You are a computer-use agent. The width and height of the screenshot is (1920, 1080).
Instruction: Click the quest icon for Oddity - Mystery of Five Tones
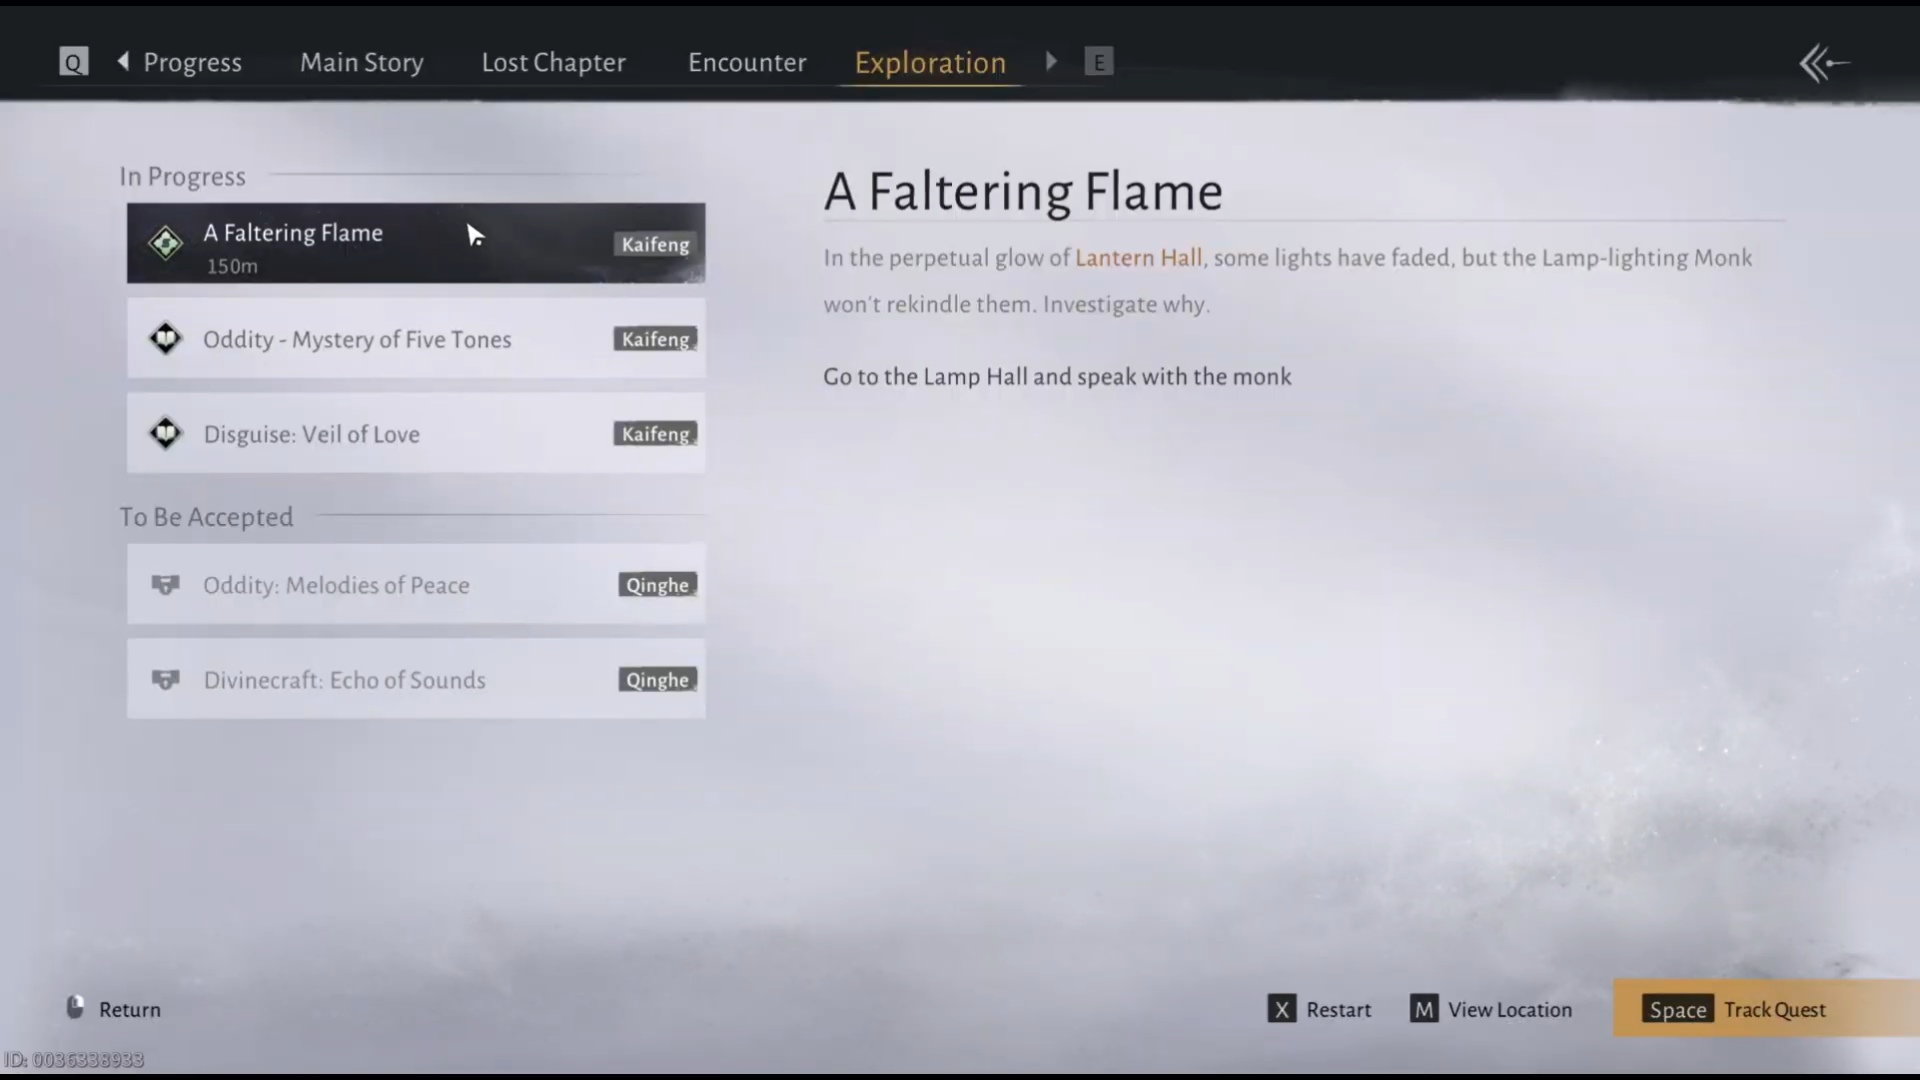165,339
